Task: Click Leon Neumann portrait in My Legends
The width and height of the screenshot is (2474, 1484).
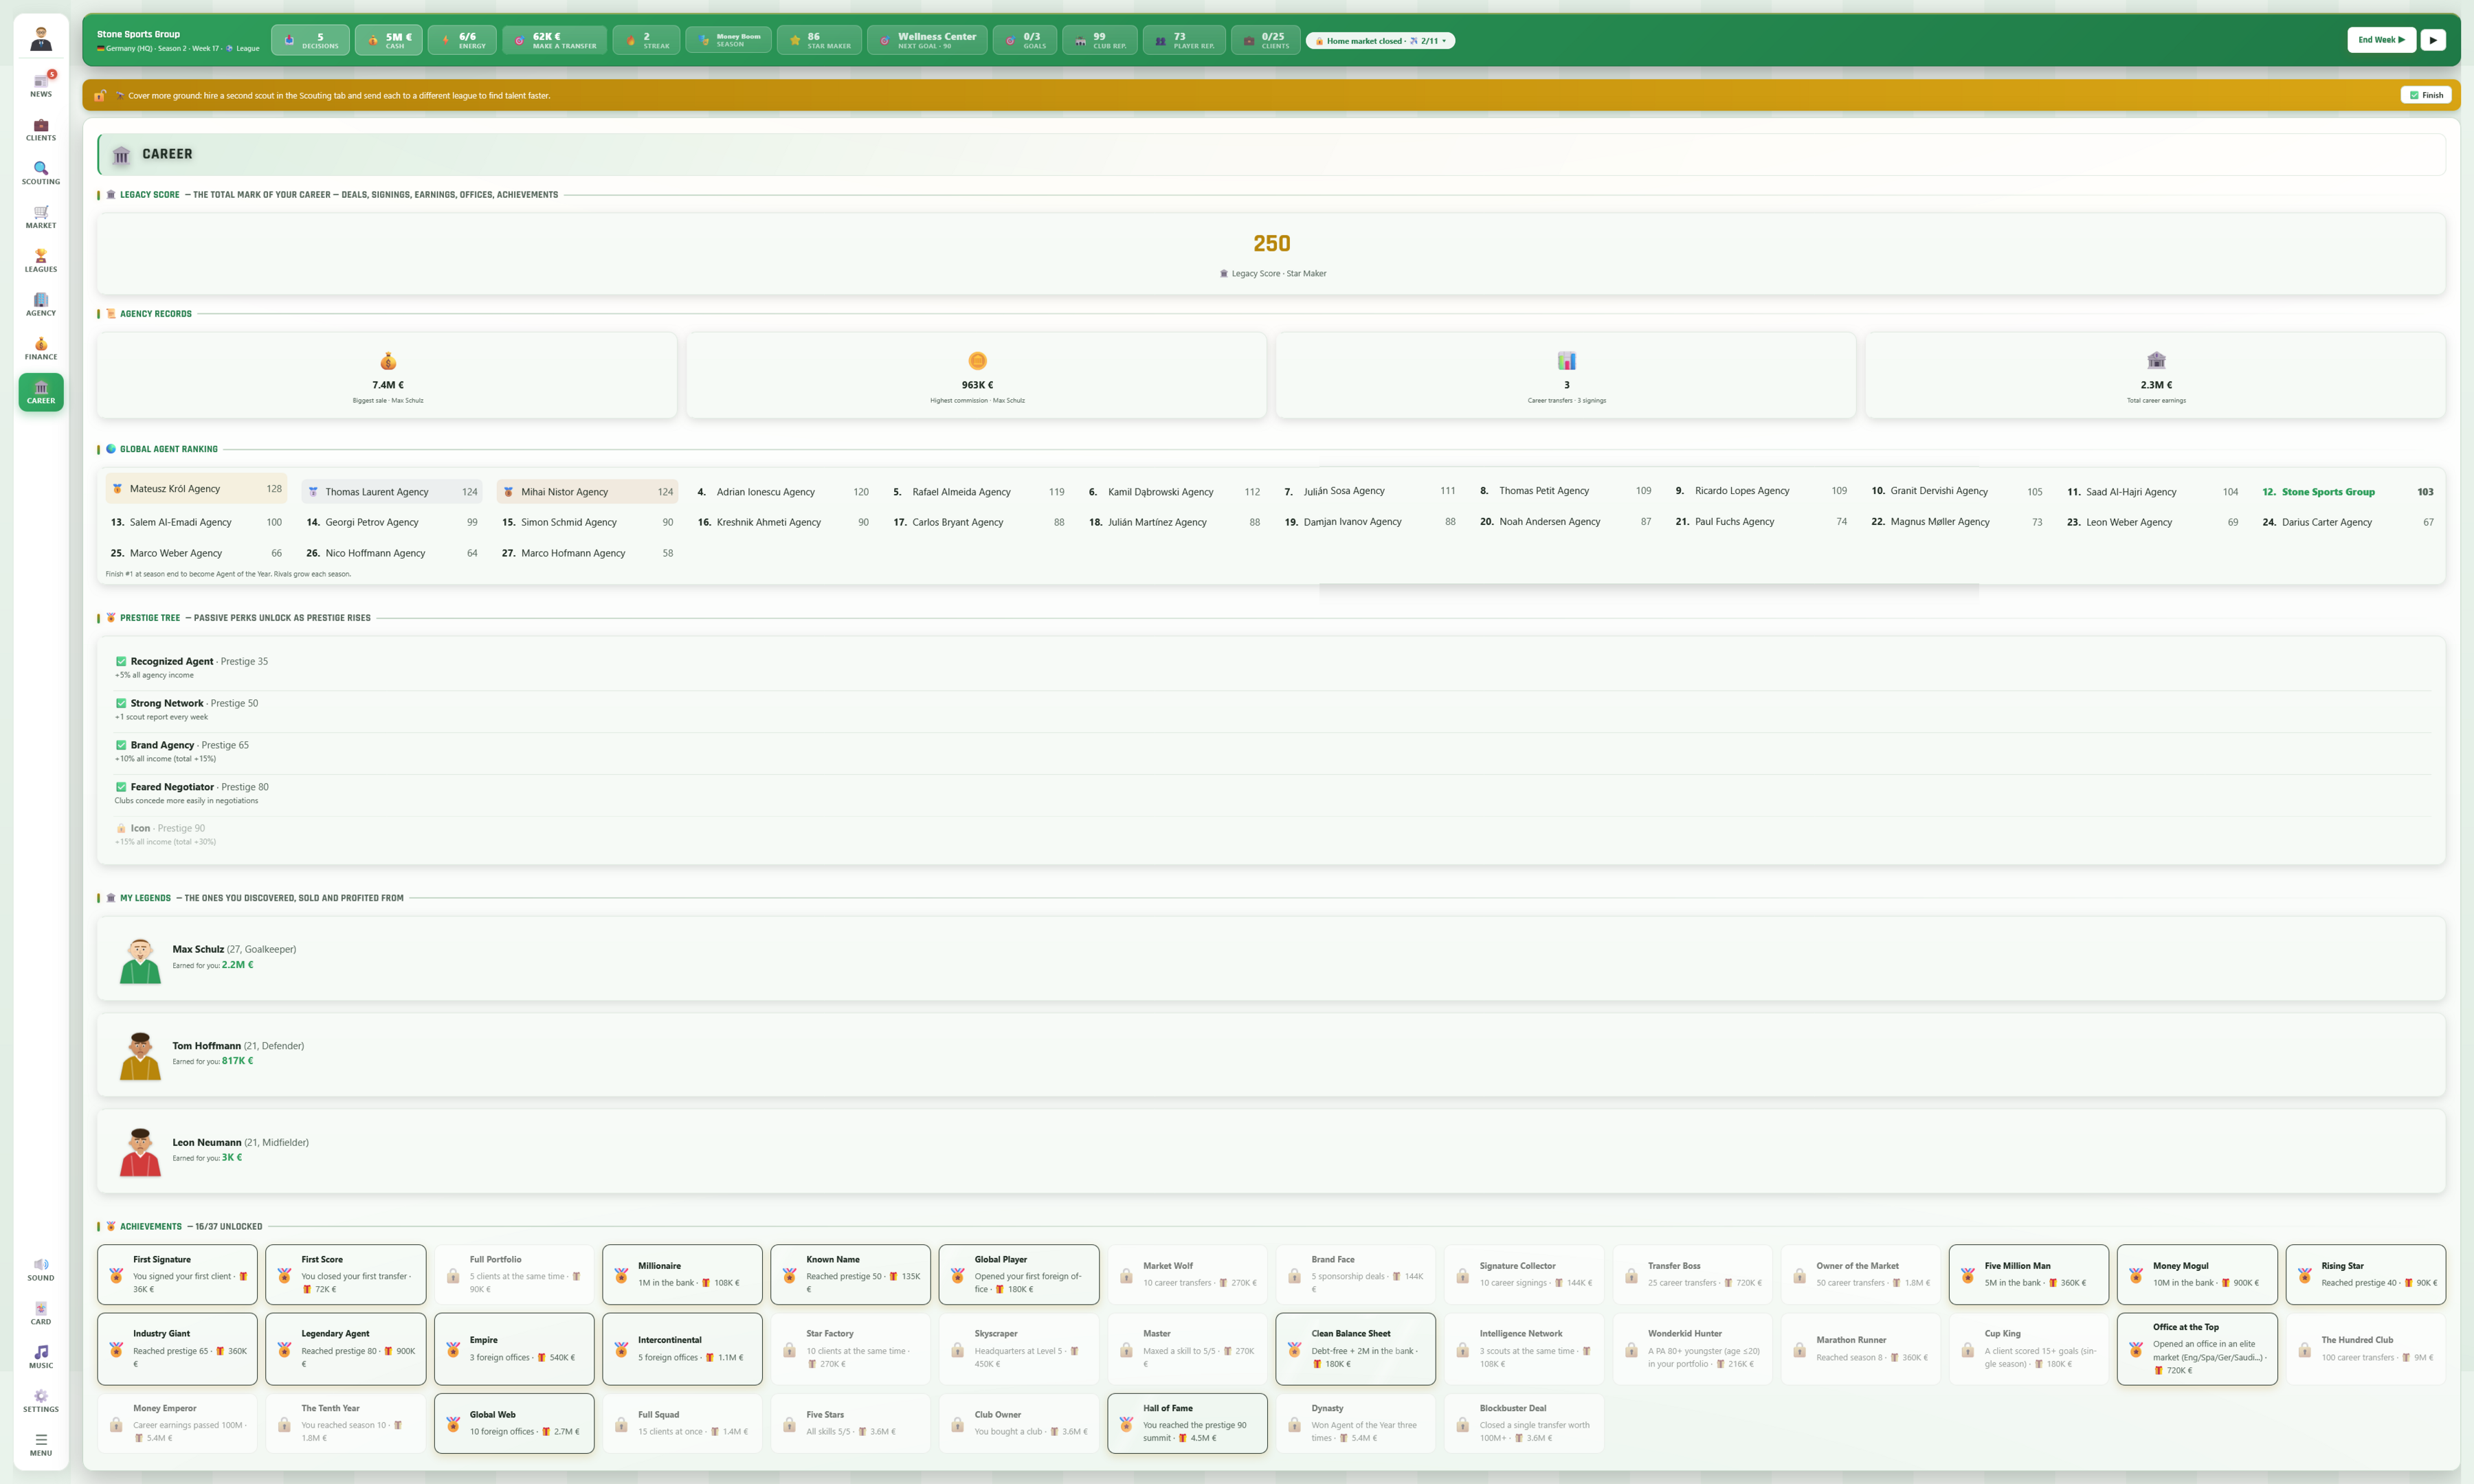Action: coord(140,1152)
